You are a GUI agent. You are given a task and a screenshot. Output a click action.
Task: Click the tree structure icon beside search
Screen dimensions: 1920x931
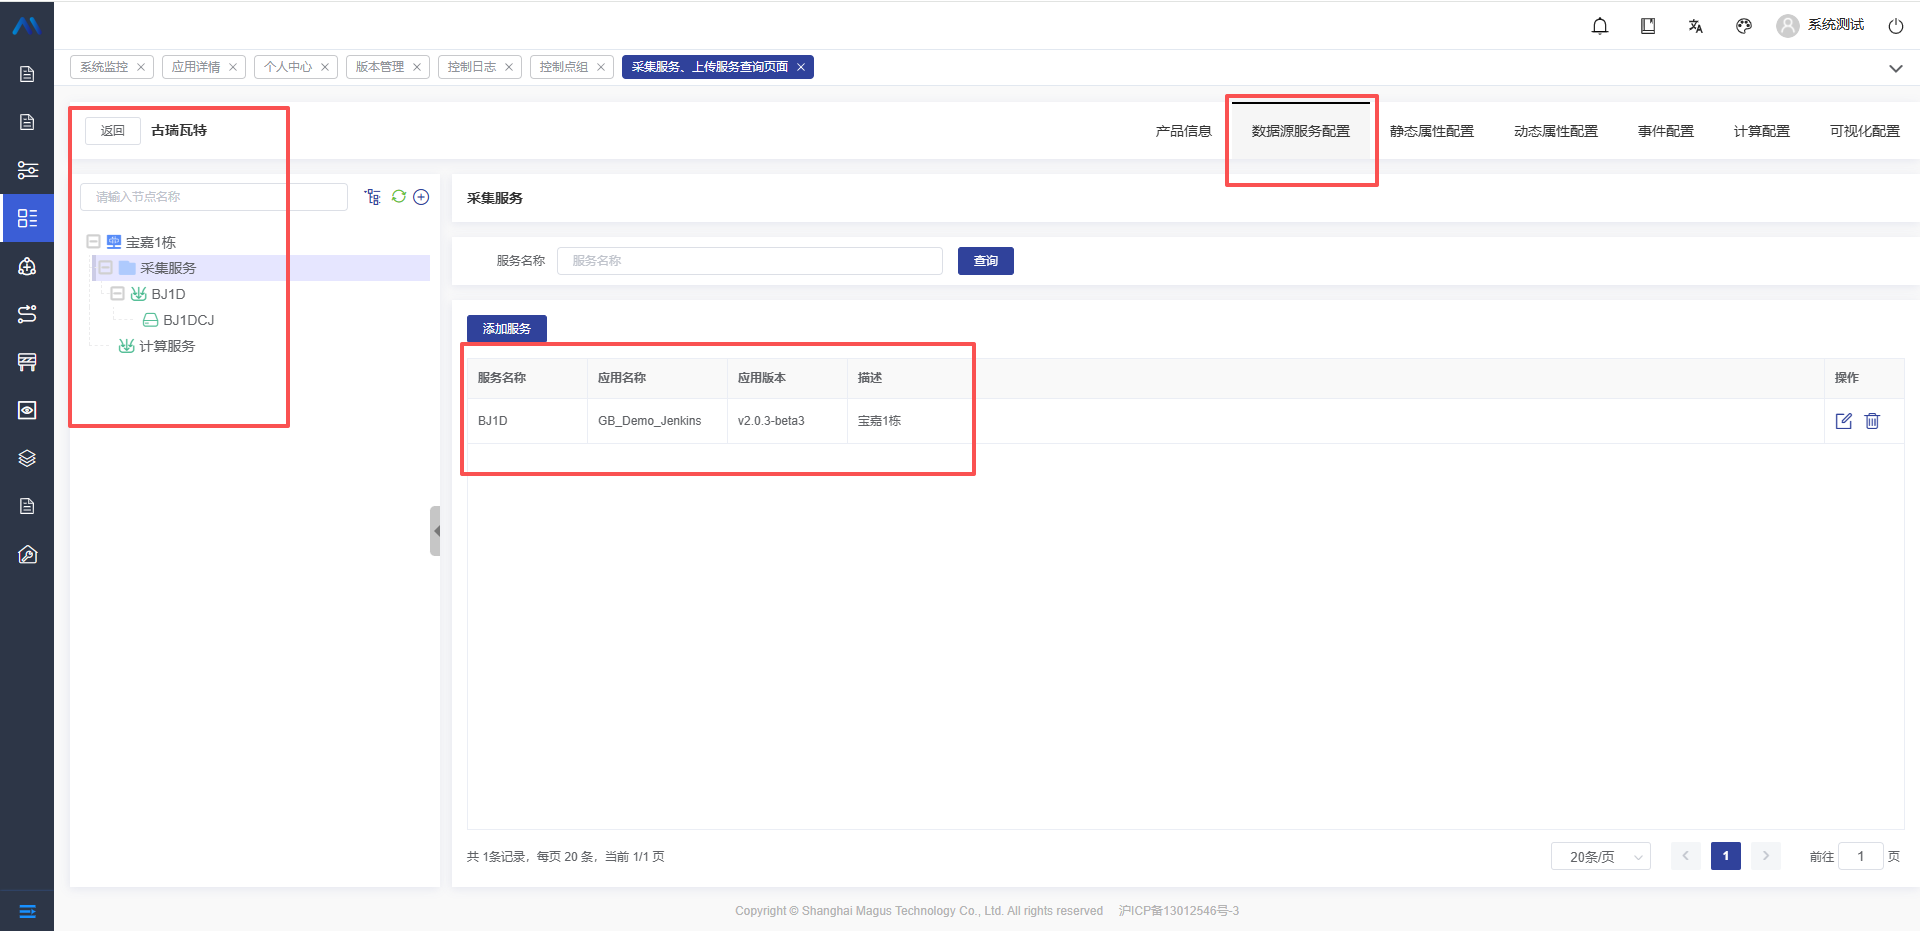pyautogui.click(x=373, y=197)
